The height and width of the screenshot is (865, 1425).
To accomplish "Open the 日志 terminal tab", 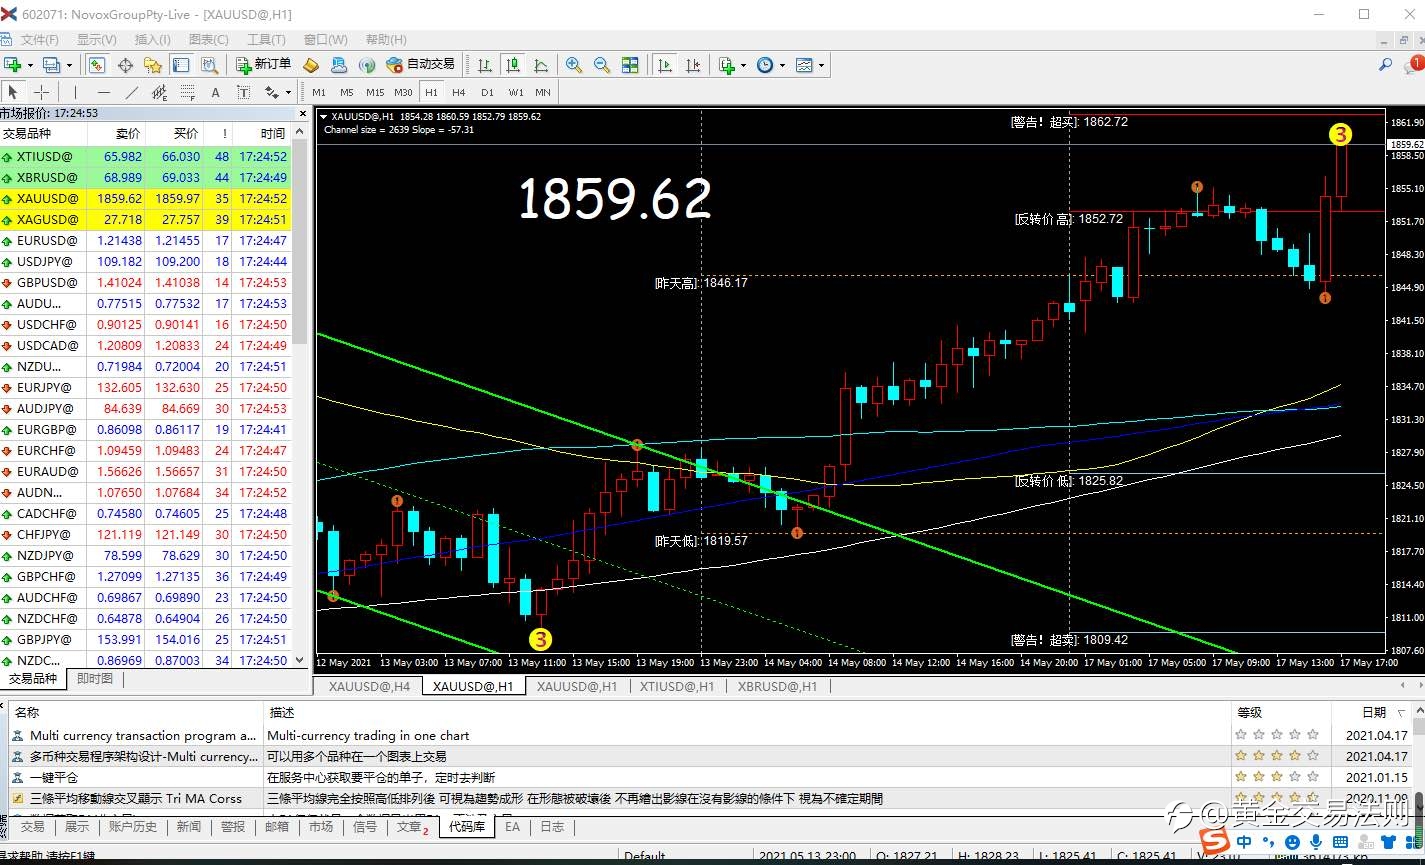I will [x=552, y=827].
